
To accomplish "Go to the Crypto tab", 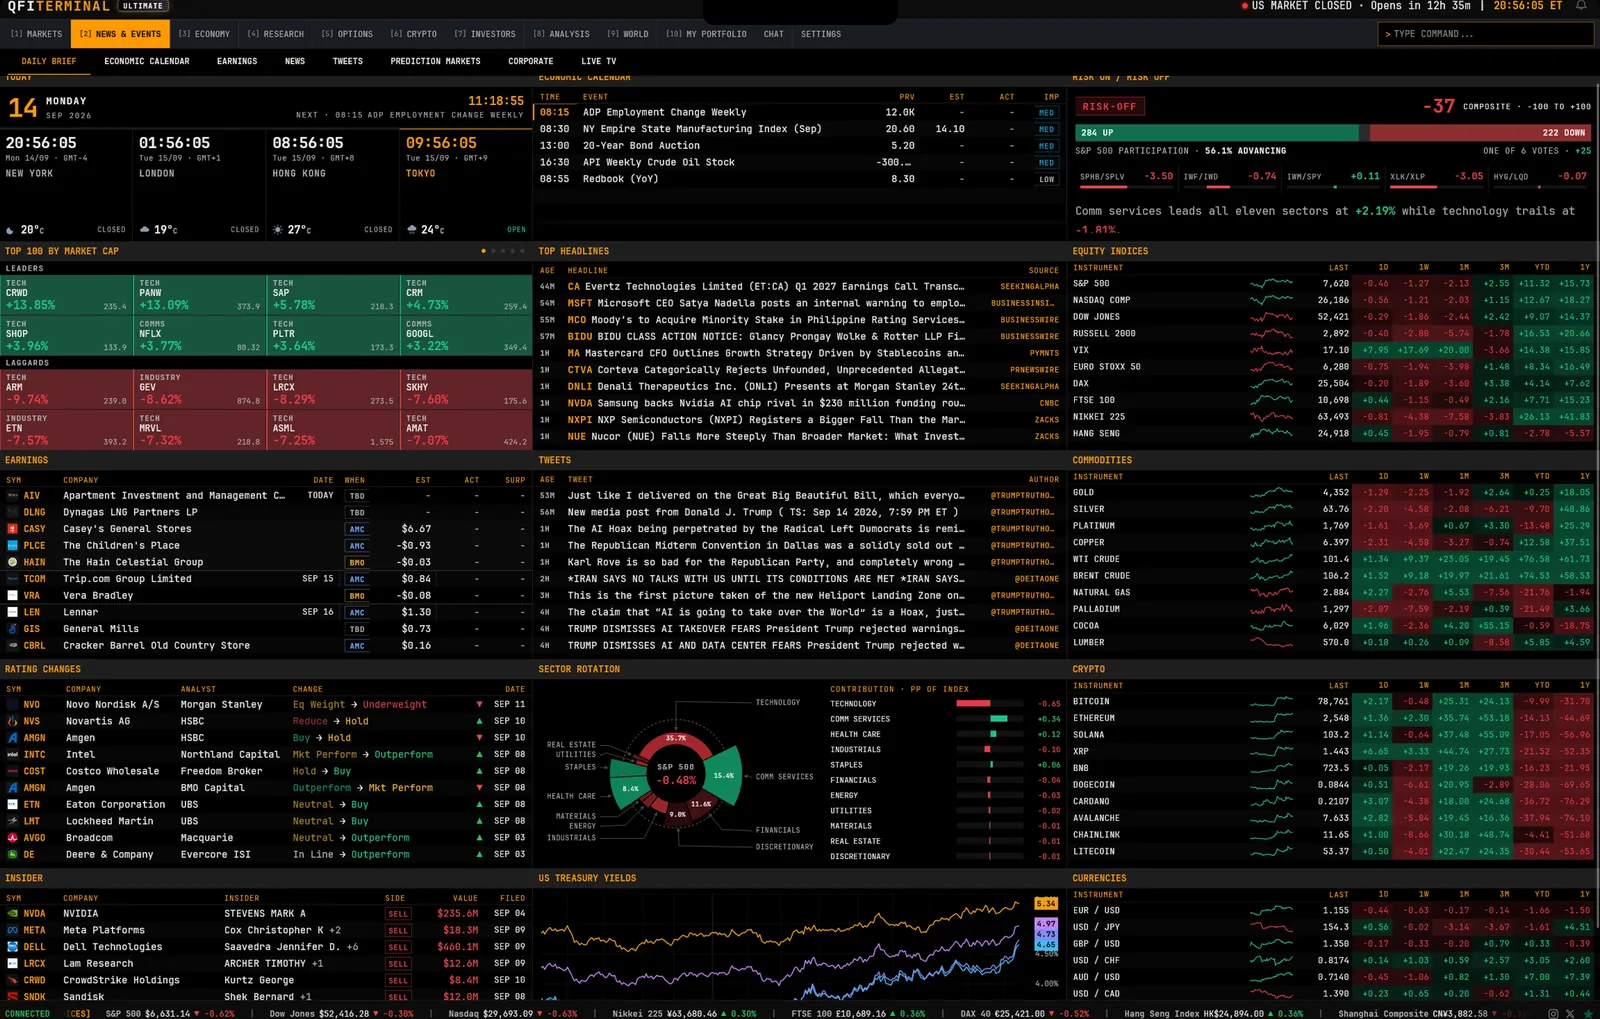I will (414, 34).
